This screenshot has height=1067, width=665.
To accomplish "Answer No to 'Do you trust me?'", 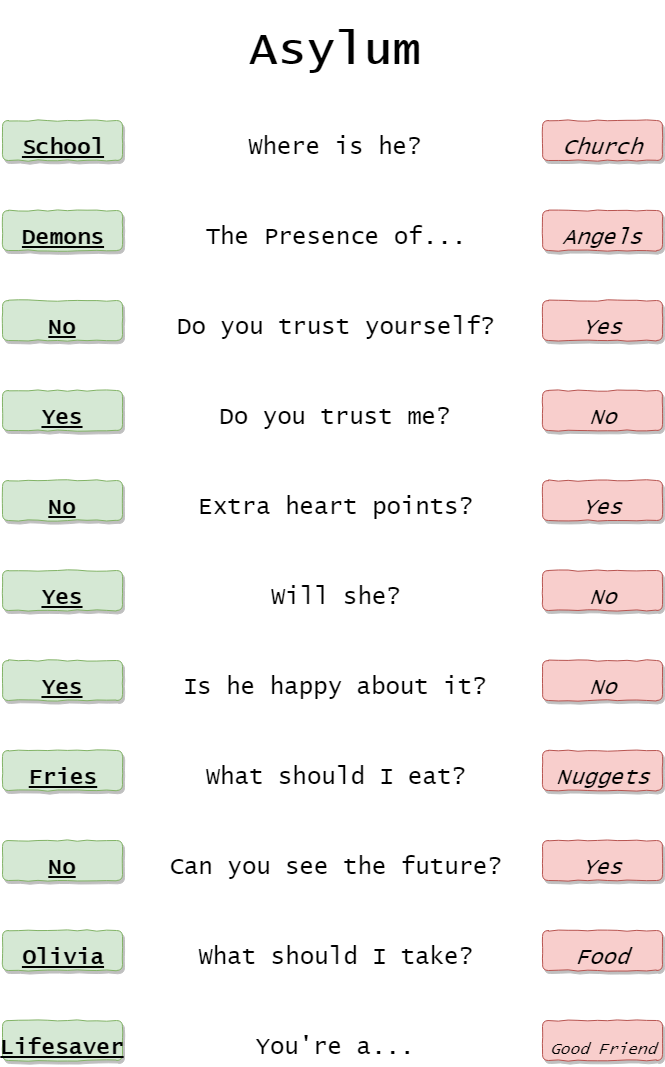I will click(603, 412).
